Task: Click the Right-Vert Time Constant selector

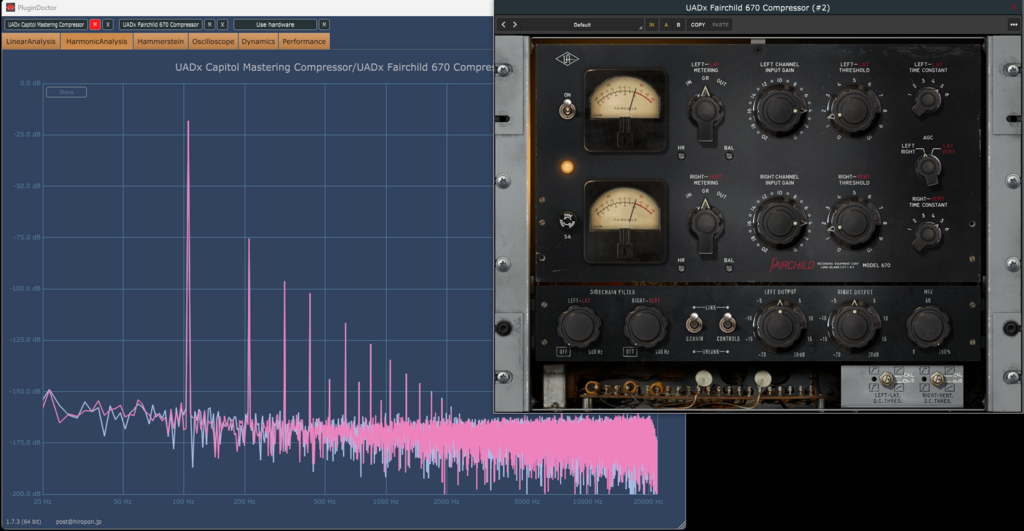Action: tap(927, 236)
